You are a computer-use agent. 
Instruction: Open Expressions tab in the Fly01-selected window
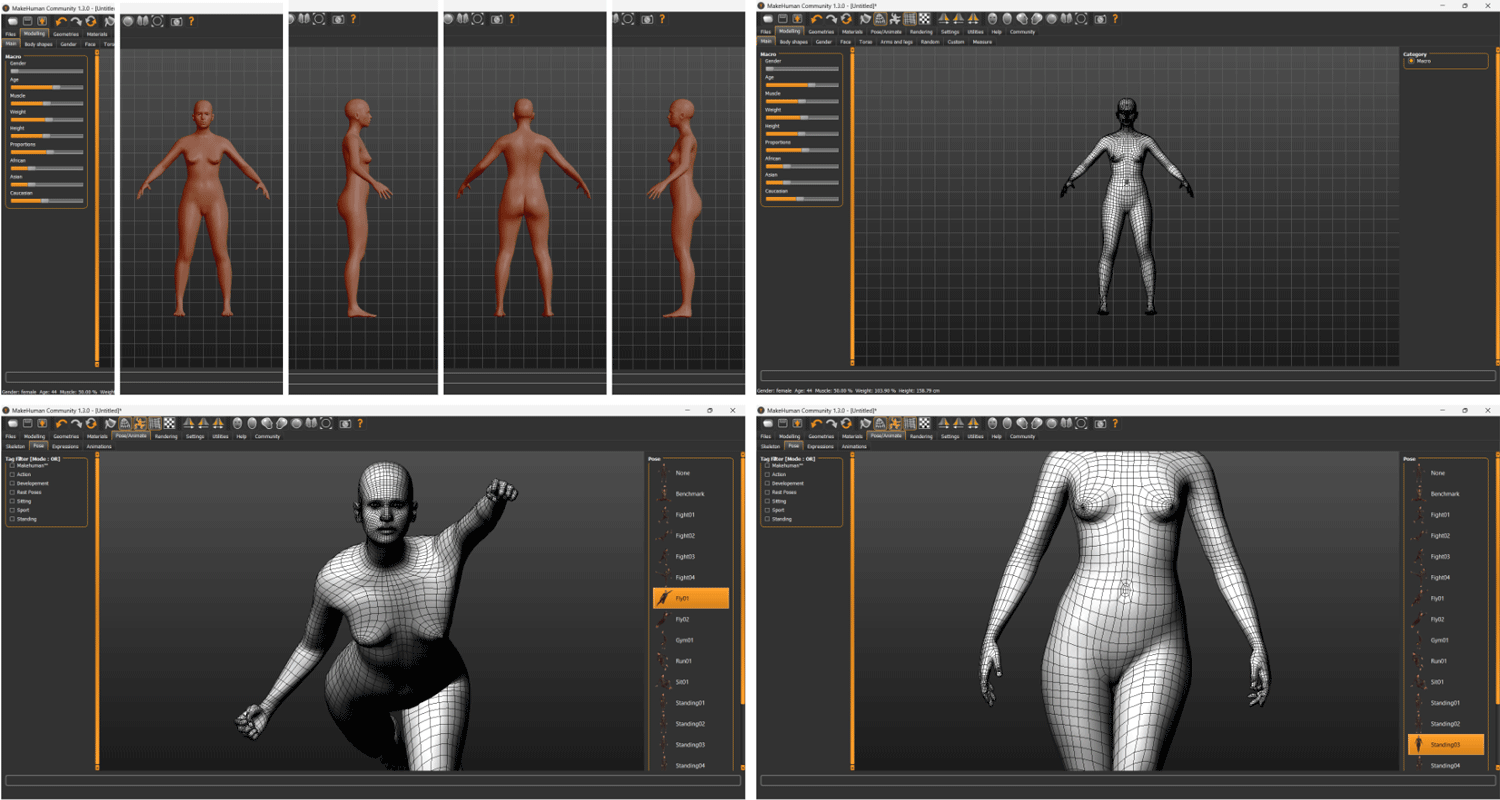point(65,446)
